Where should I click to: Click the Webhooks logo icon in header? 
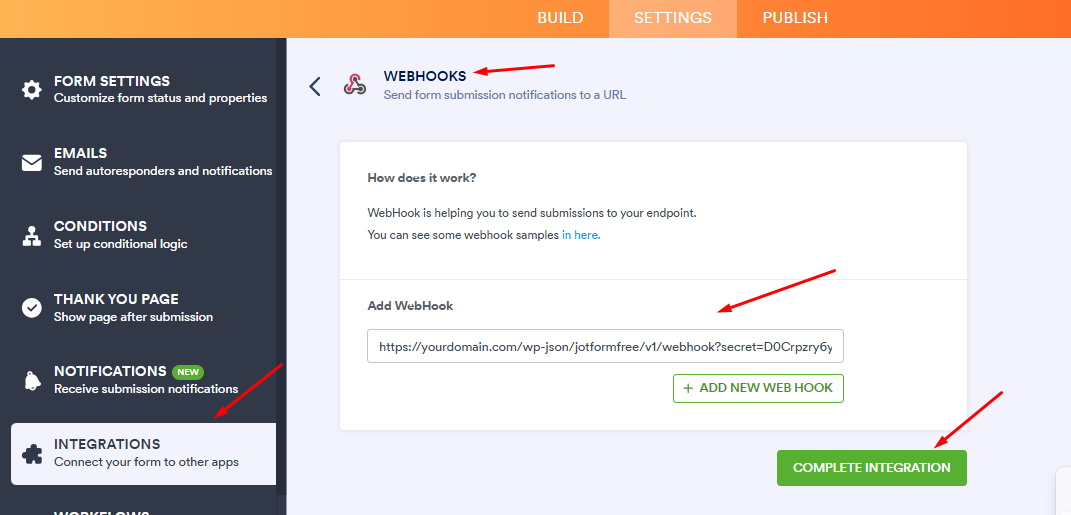[354, 85]
